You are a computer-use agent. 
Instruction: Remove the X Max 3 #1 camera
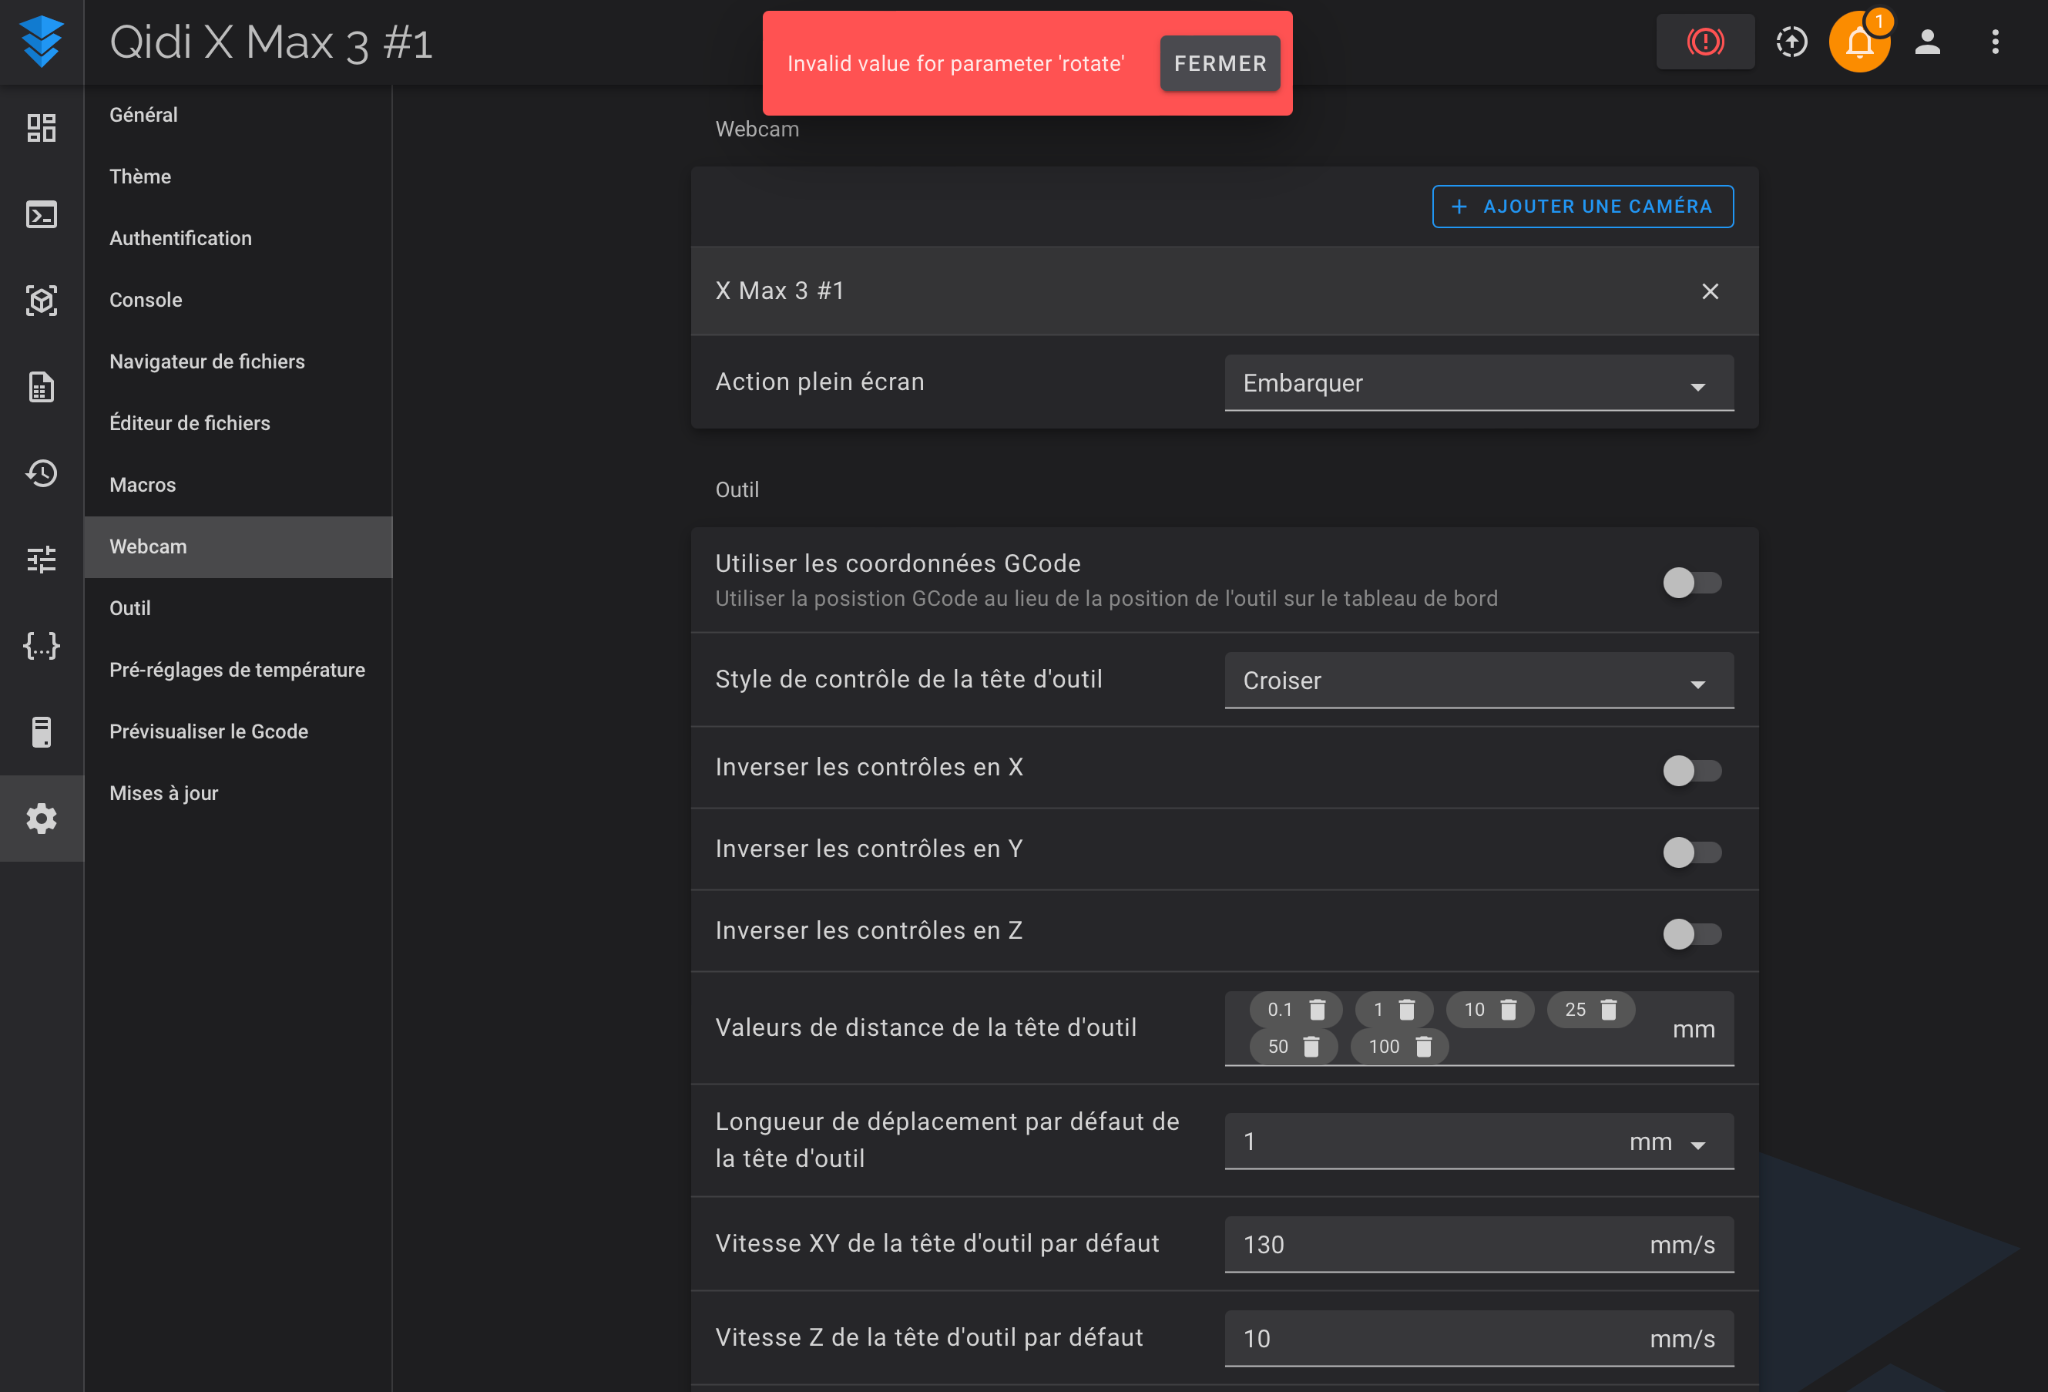(x=1710, y=291)
